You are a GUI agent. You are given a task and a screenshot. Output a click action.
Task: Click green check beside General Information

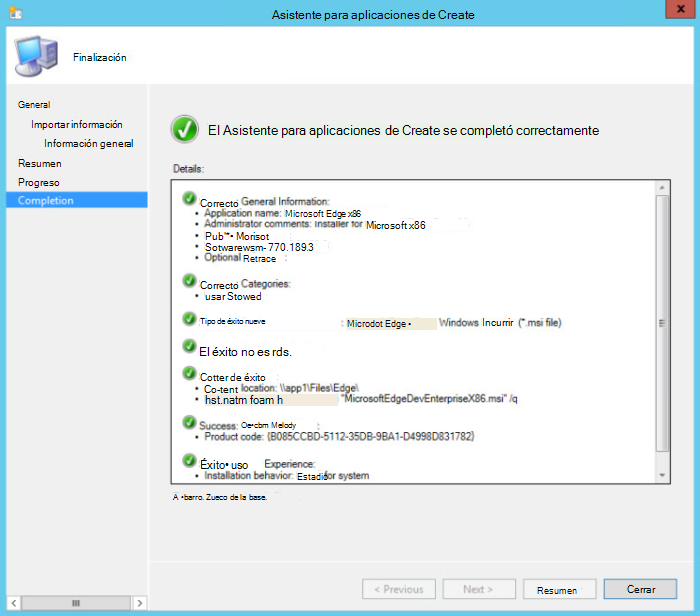pos(189,198)
